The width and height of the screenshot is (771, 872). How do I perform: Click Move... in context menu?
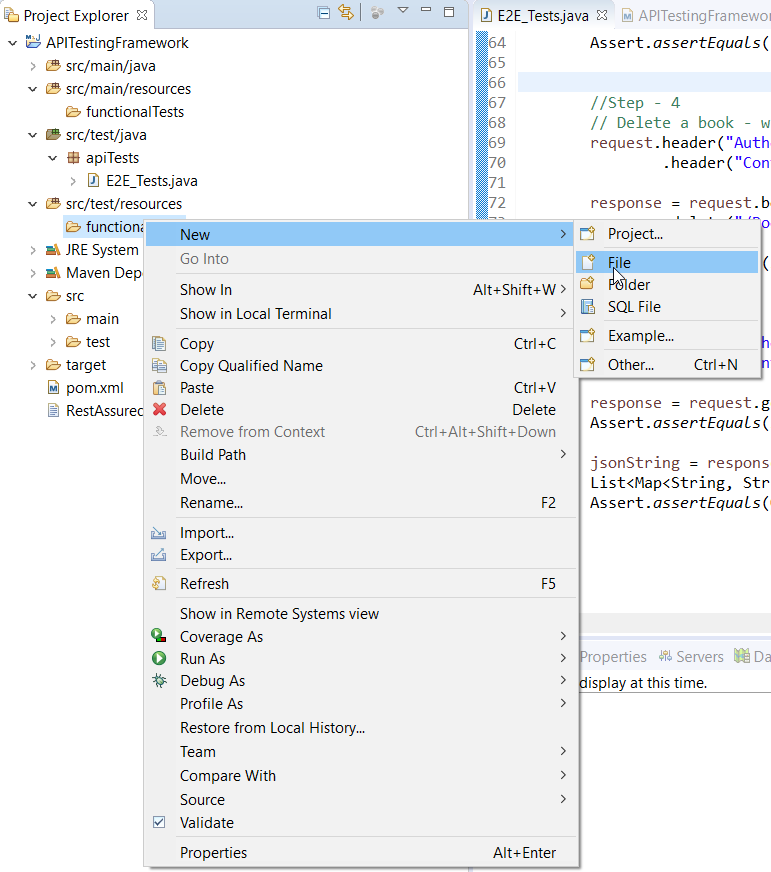pyautogui.click(x=360, y=479)
